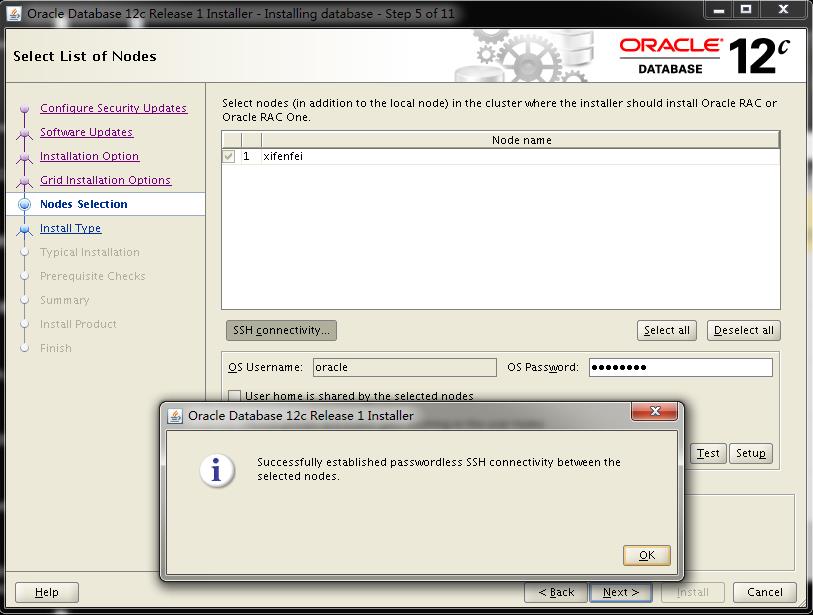Click the Java icon in dialog title bar
Image resolution: width=813 pixels, height=615 pixels.
pos(175,416)
